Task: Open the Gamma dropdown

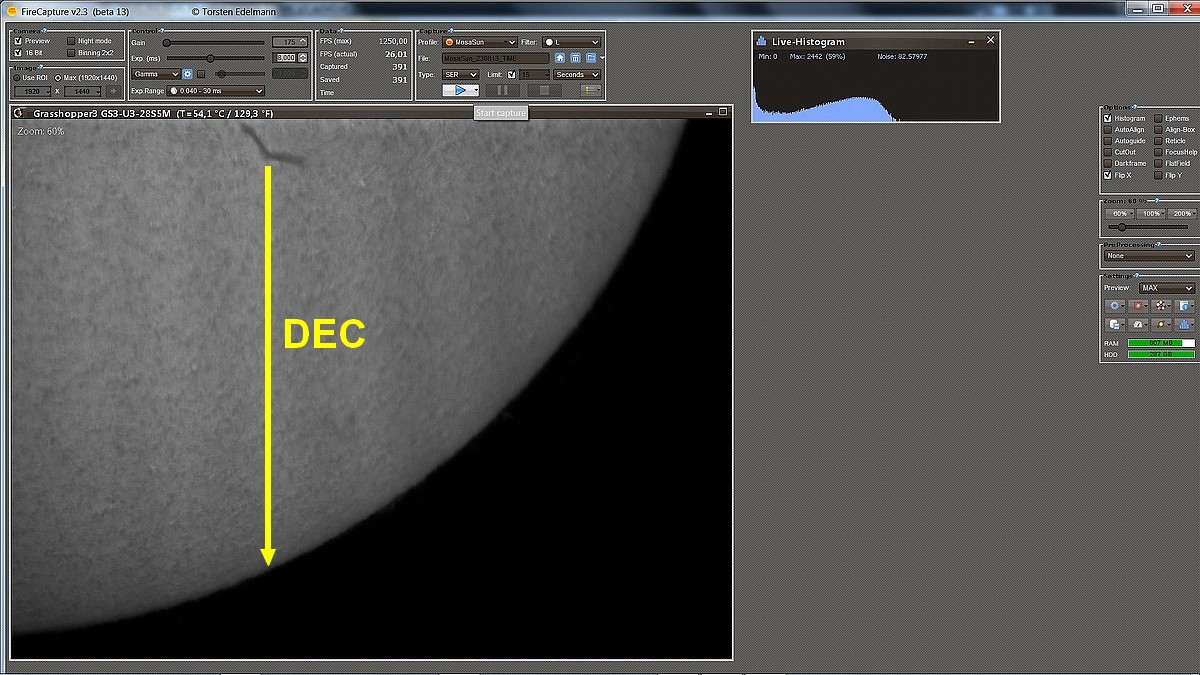Action: [x=155, y=74]
